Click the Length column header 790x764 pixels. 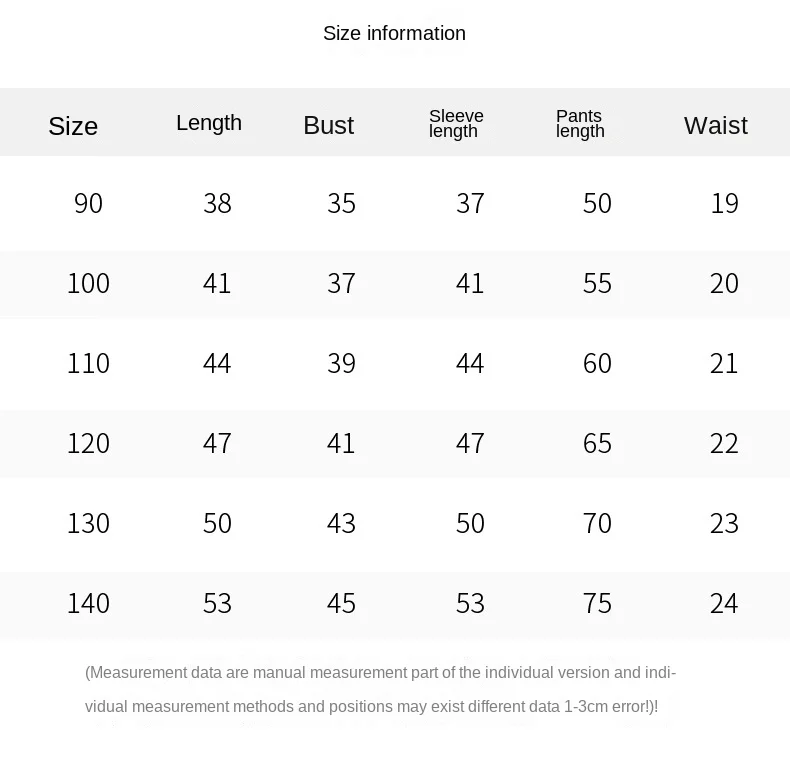point(209,123)
